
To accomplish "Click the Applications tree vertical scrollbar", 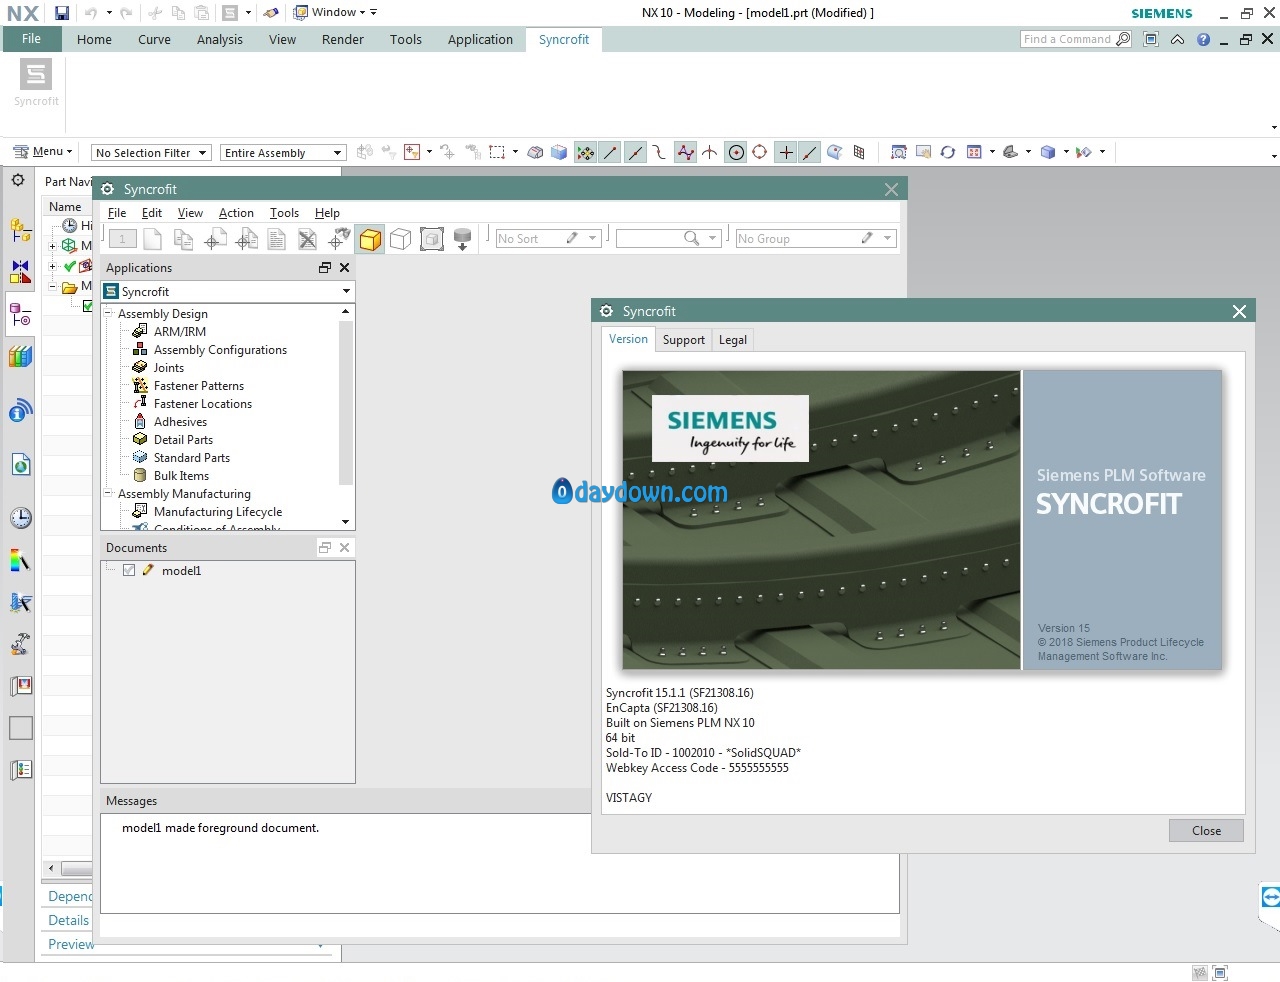I will pos(346,402).
